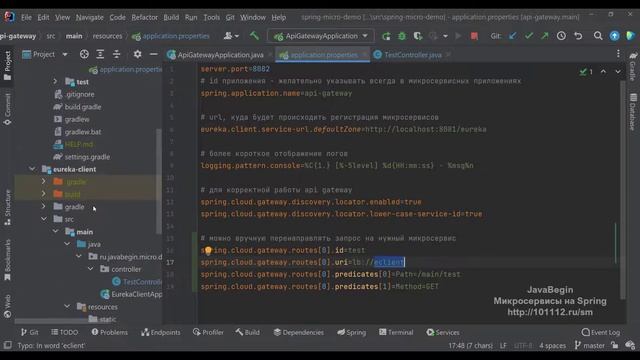Update project with the Git blue arrow

(513, 36)
